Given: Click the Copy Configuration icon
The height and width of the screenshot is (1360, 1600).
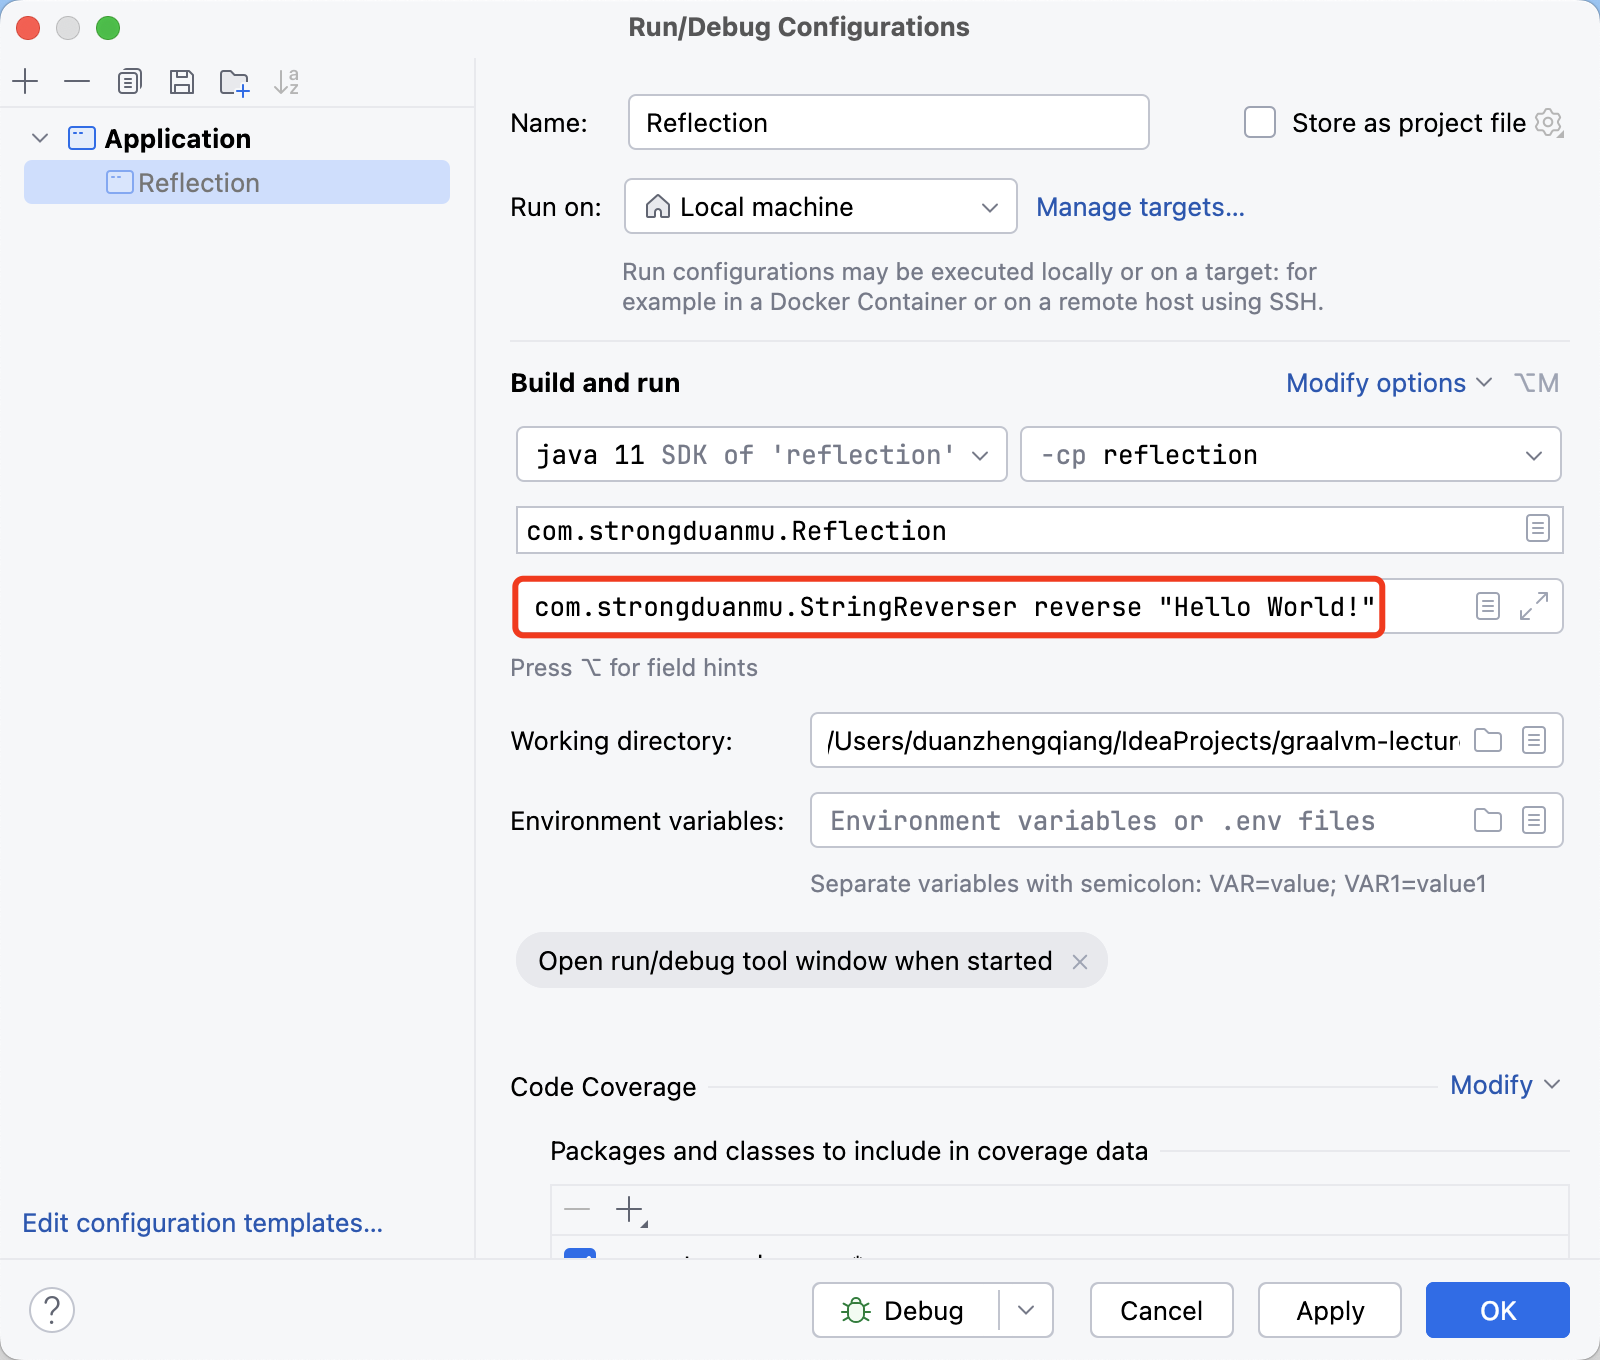Looking at the screenshot, I should tap(130, 81).
